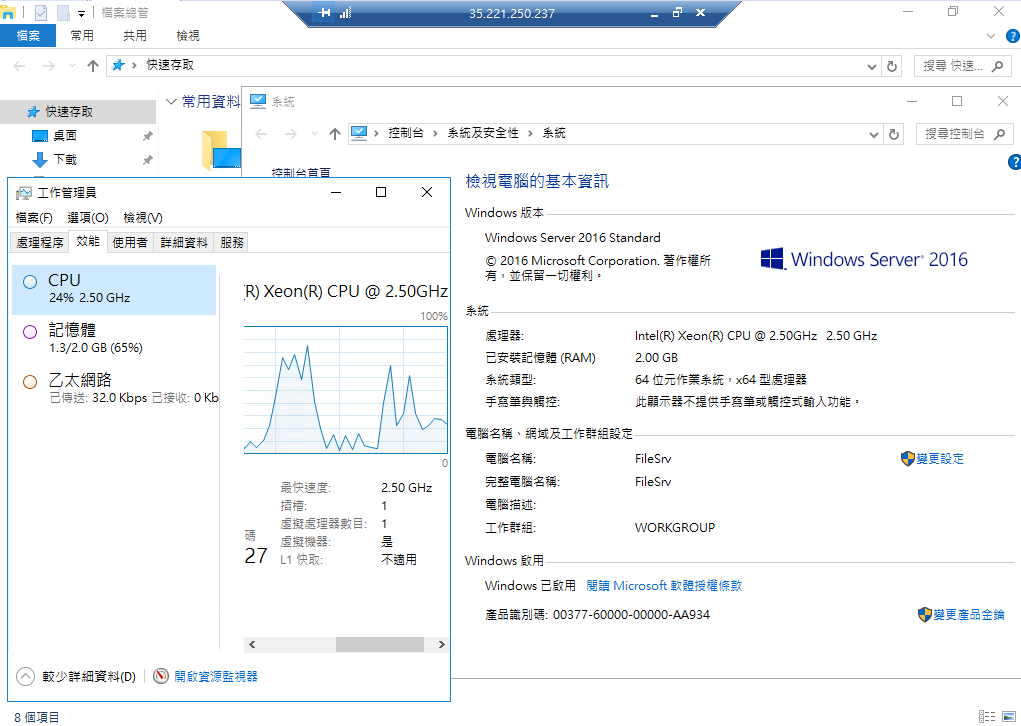
Task: Open 閱讀 Microsoft 軟體授權條款 link
Action: coord(664,585)
